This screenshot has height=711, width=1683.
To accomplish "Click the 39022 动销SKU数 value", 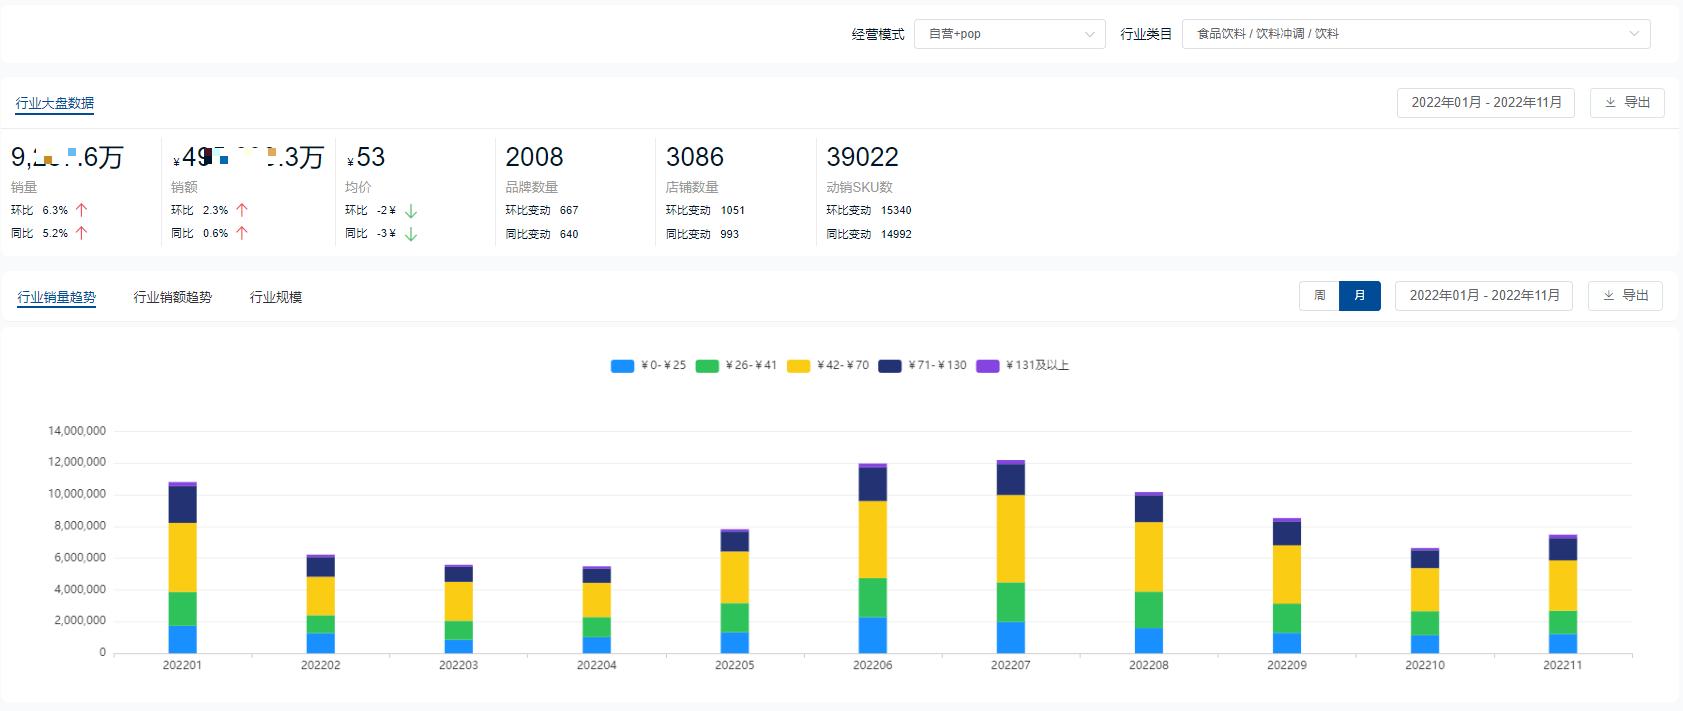I will pos(862,157).
